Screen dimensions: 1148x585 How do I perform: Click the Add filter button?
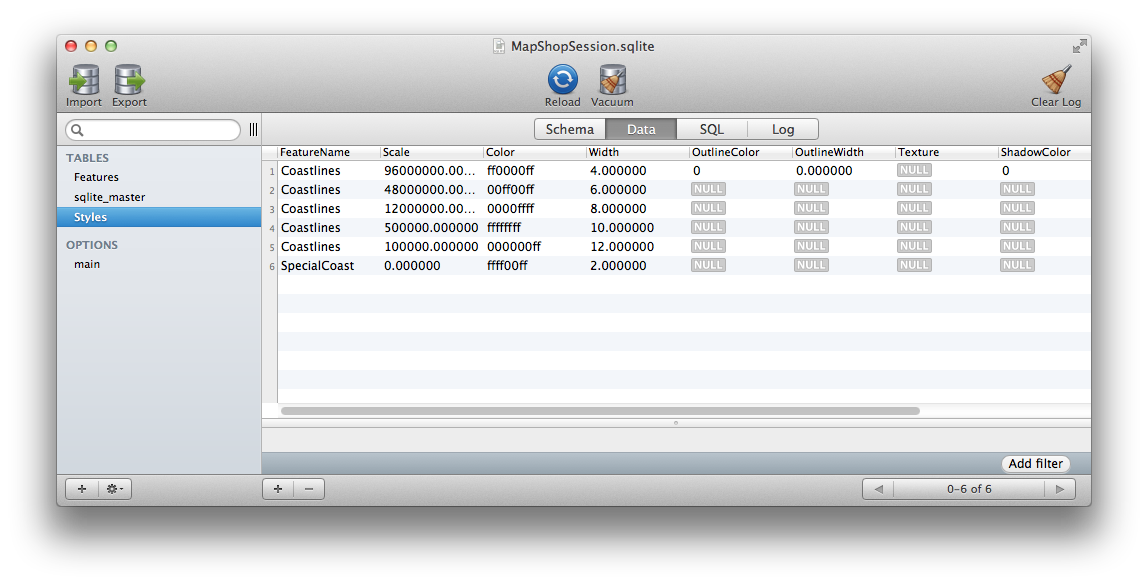coord(1035,464)
